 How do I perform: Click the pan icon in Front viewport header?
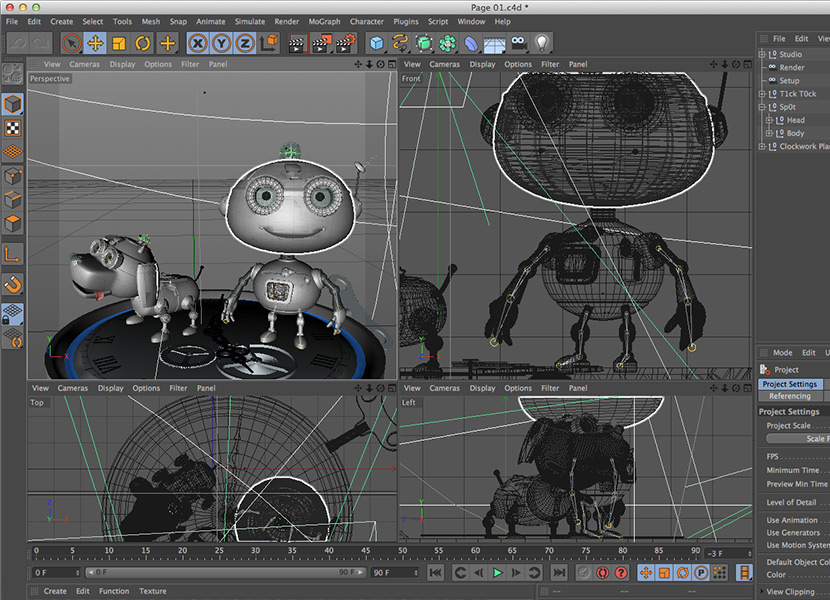coord(714,64)
